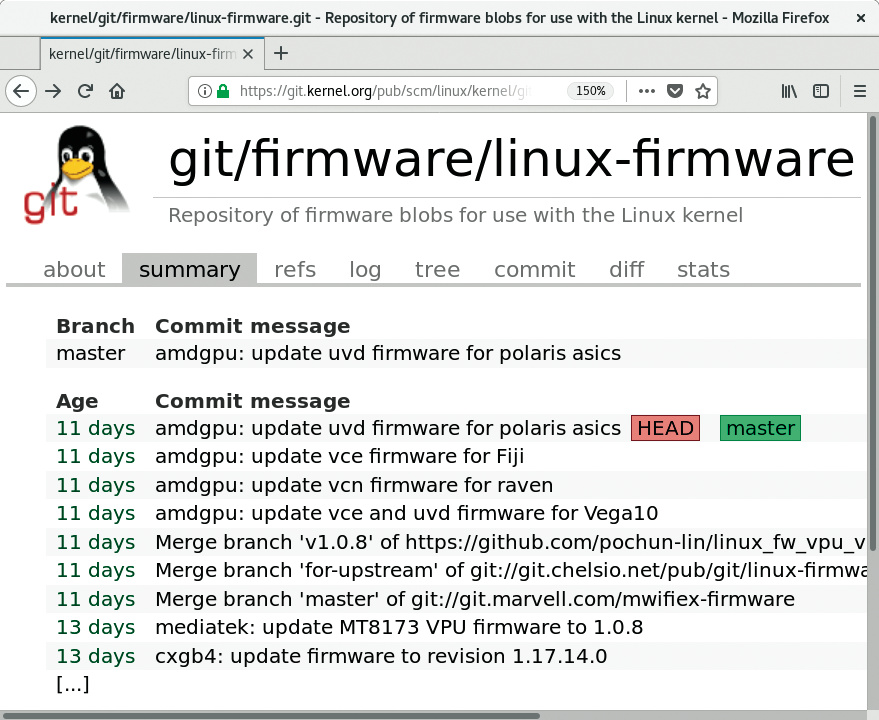Reload the current page

pyautogui.click(x=85, y=91)
